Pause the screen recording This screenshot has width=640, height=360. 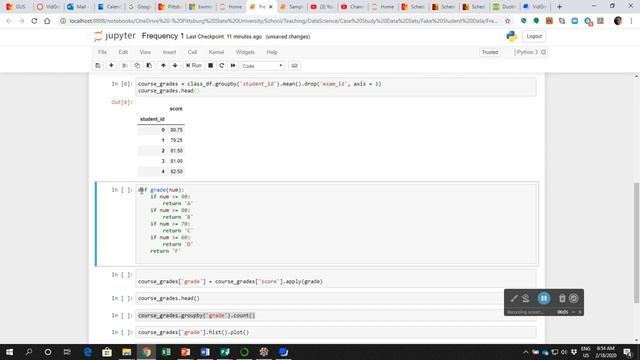click(544, 298)
